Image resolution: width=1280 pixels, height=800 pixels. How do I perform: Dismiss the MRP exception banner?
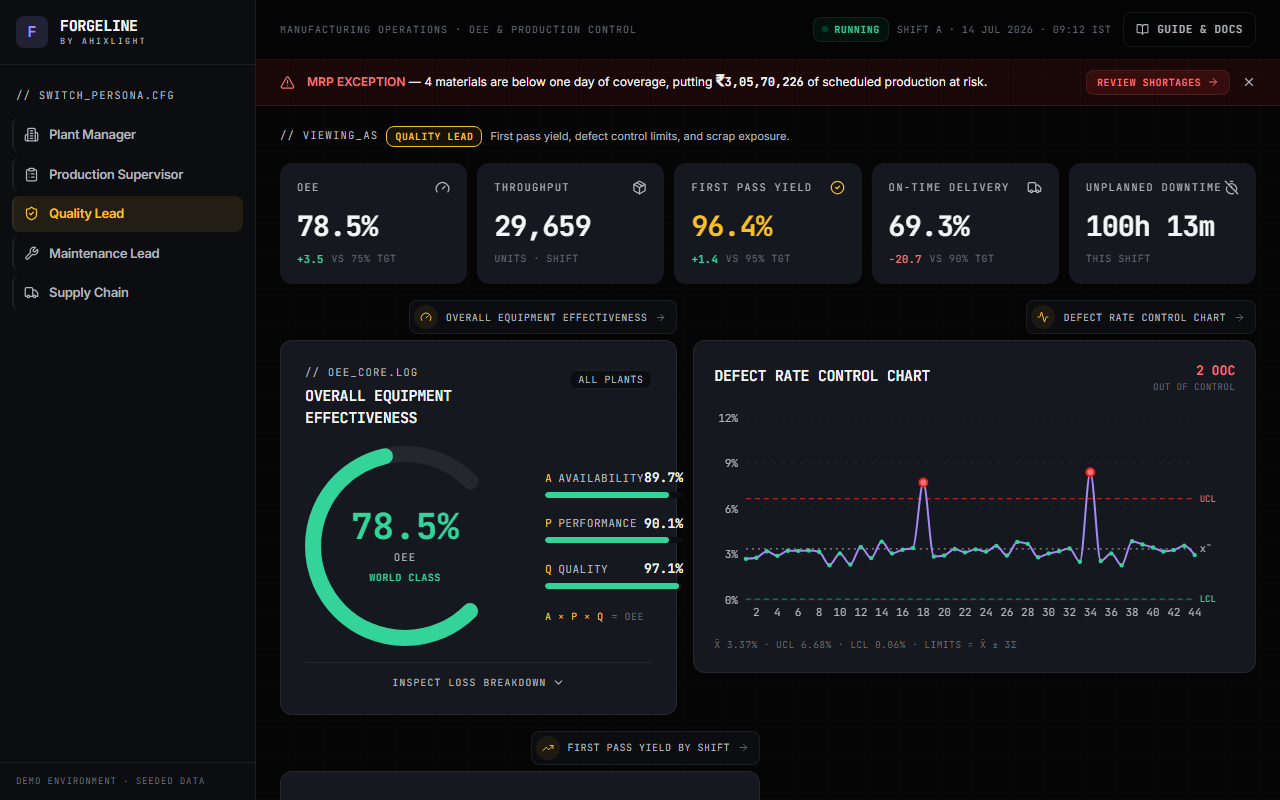(1248, 82)
